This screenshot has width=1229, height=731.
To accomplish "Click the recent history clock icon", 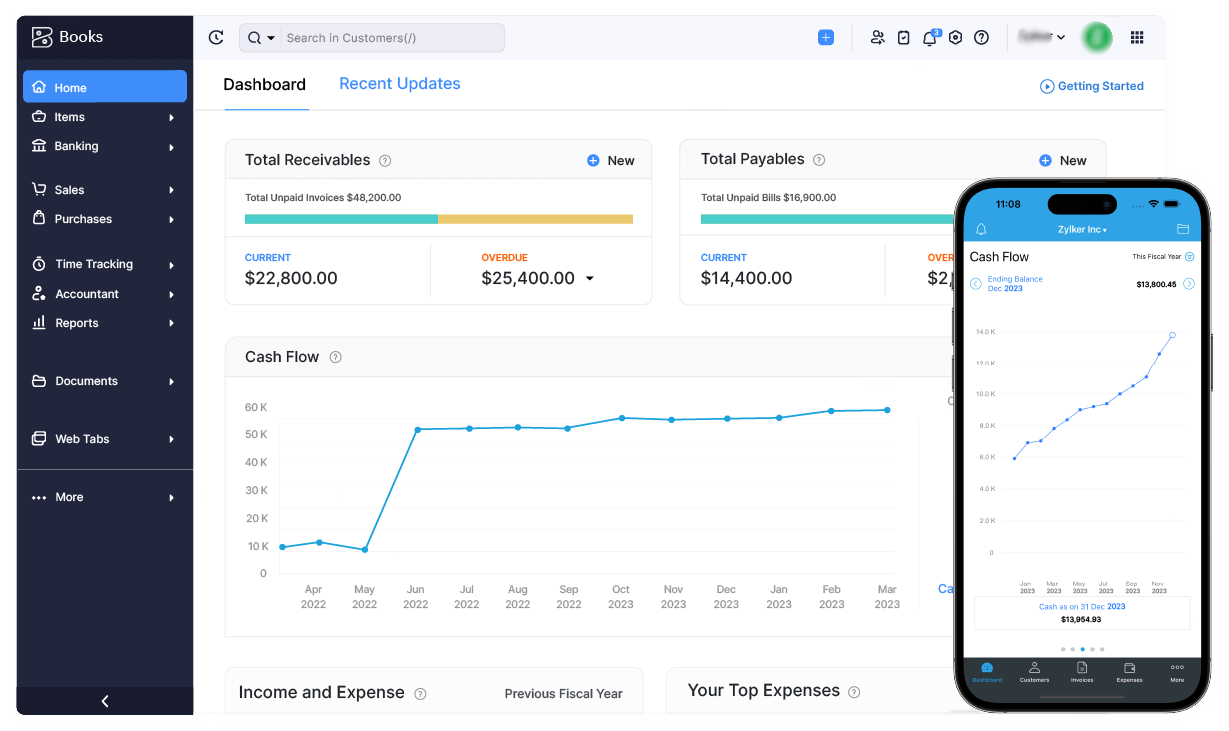I will (216, 38).
